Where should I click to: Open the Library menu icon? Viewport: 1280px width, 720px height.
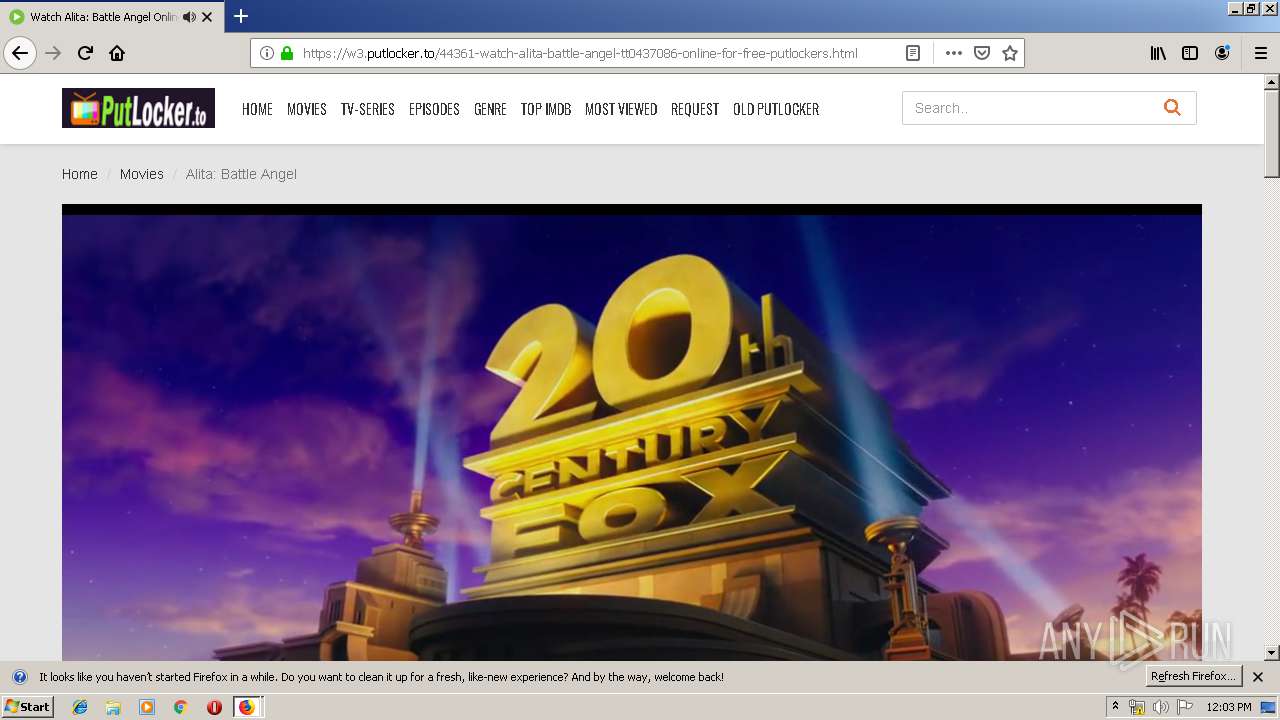[1158, 53]
